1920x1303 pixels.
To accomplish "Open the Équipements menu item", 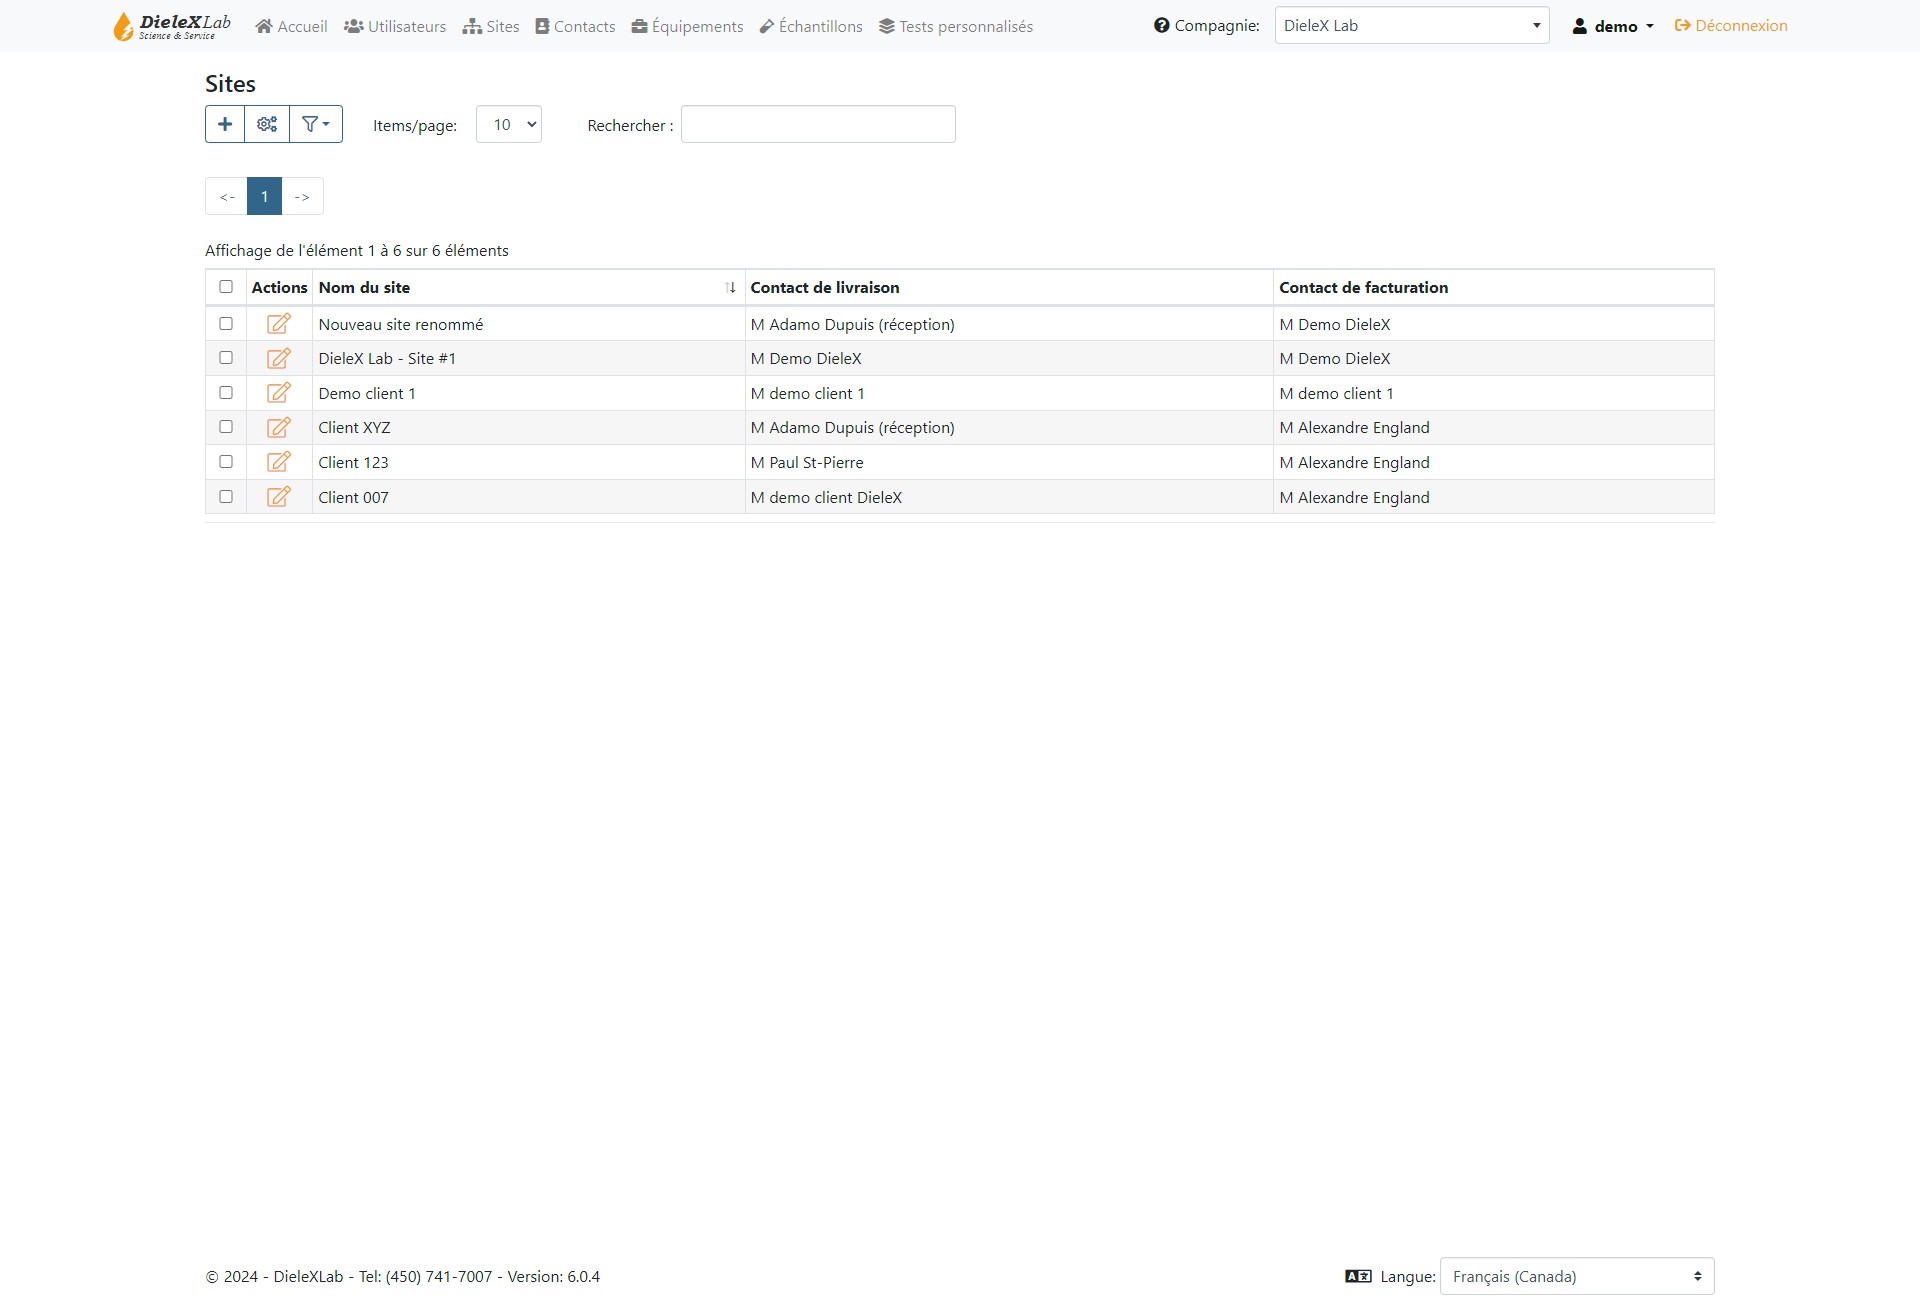I will (x=688, y=26).
